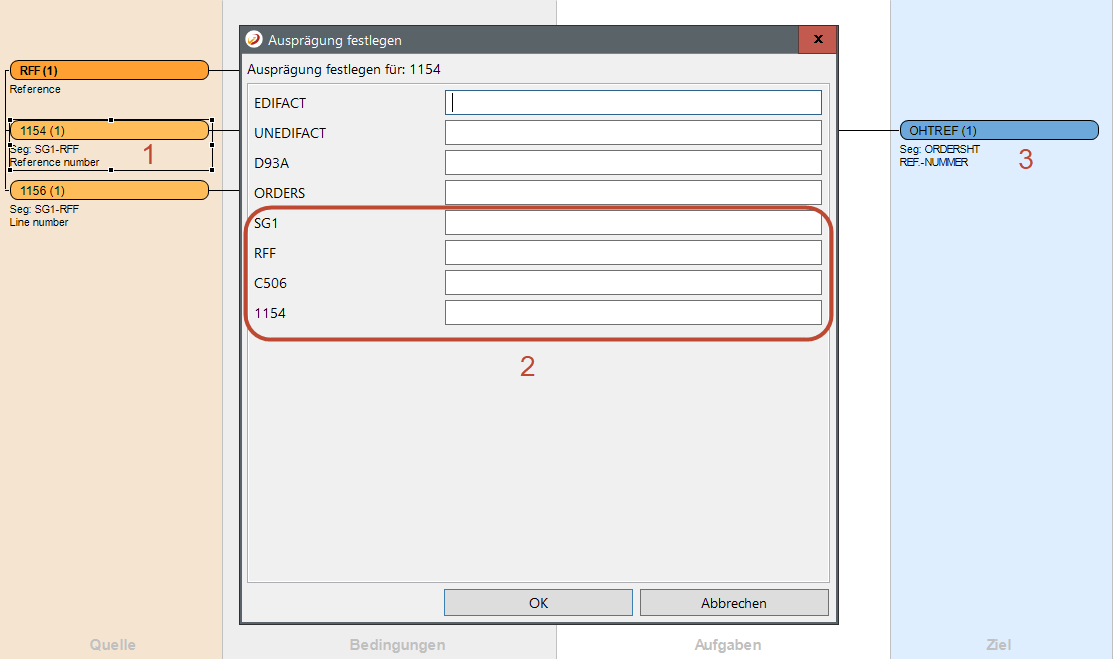This screenshot has height=659, width=1113.
Task: Click the Bedingungen column label
Action: 397,645
